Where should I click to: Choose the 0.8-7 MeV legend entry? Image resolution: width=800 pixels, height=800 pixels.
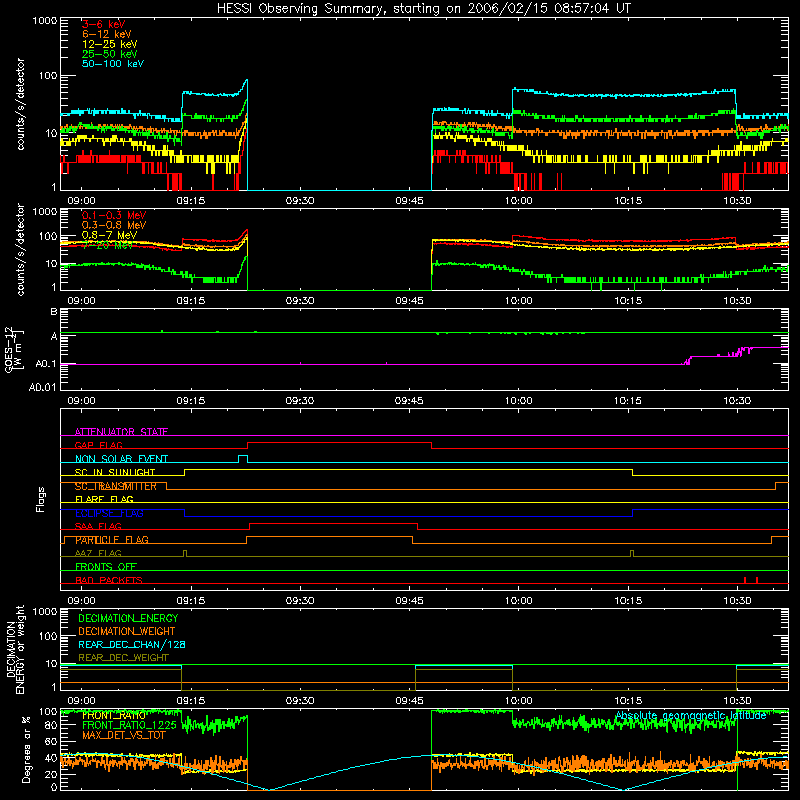(x=109, y=235)
